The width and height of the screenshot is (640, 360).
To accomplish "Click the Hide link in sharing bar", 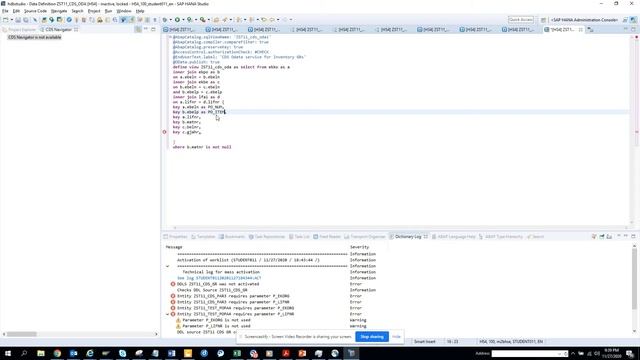I will click(396, 337).
